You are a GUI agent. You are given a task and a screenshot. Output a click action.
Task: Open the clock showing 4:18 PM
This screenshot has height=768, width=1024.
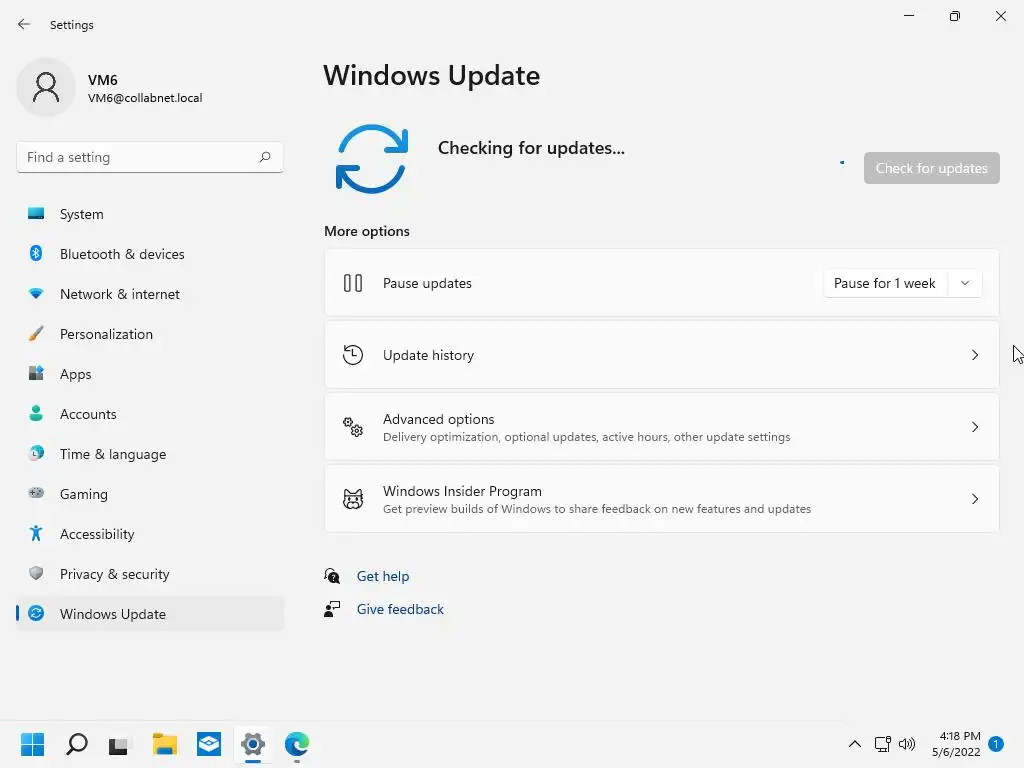(956, 744)
